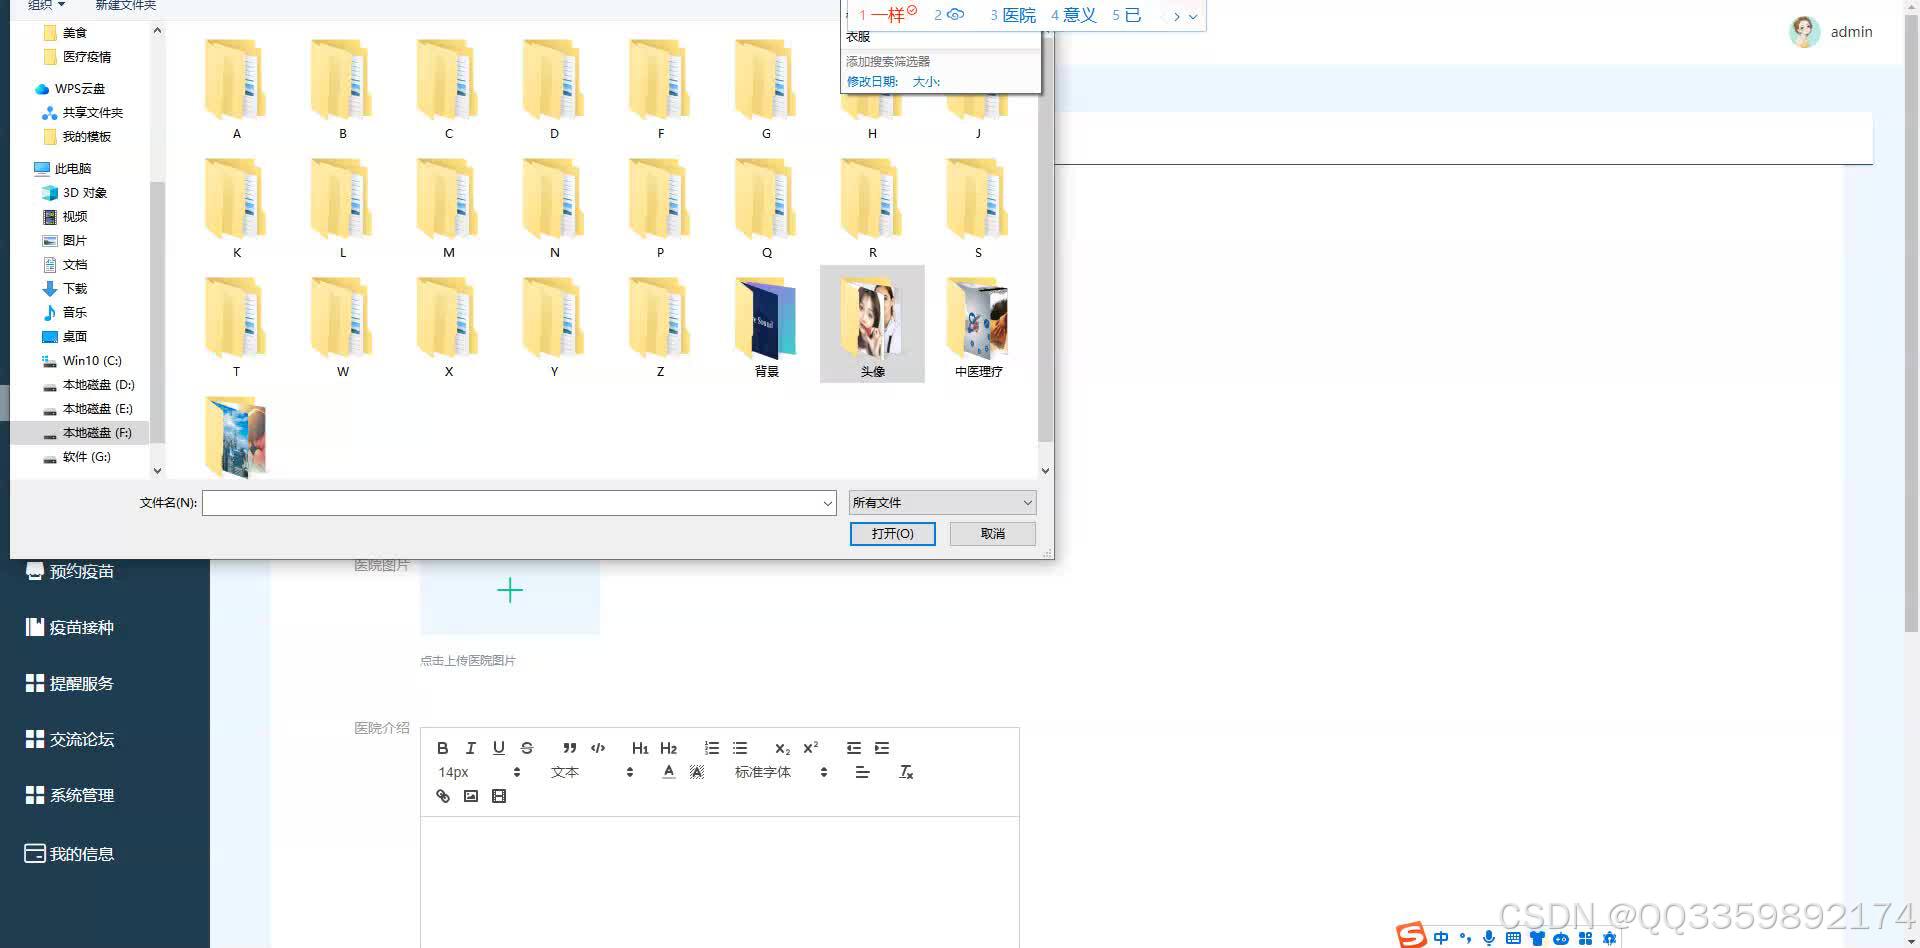The image size is (1920, 948).
Task: Insert an image into the editor
Action: (471, 796)
